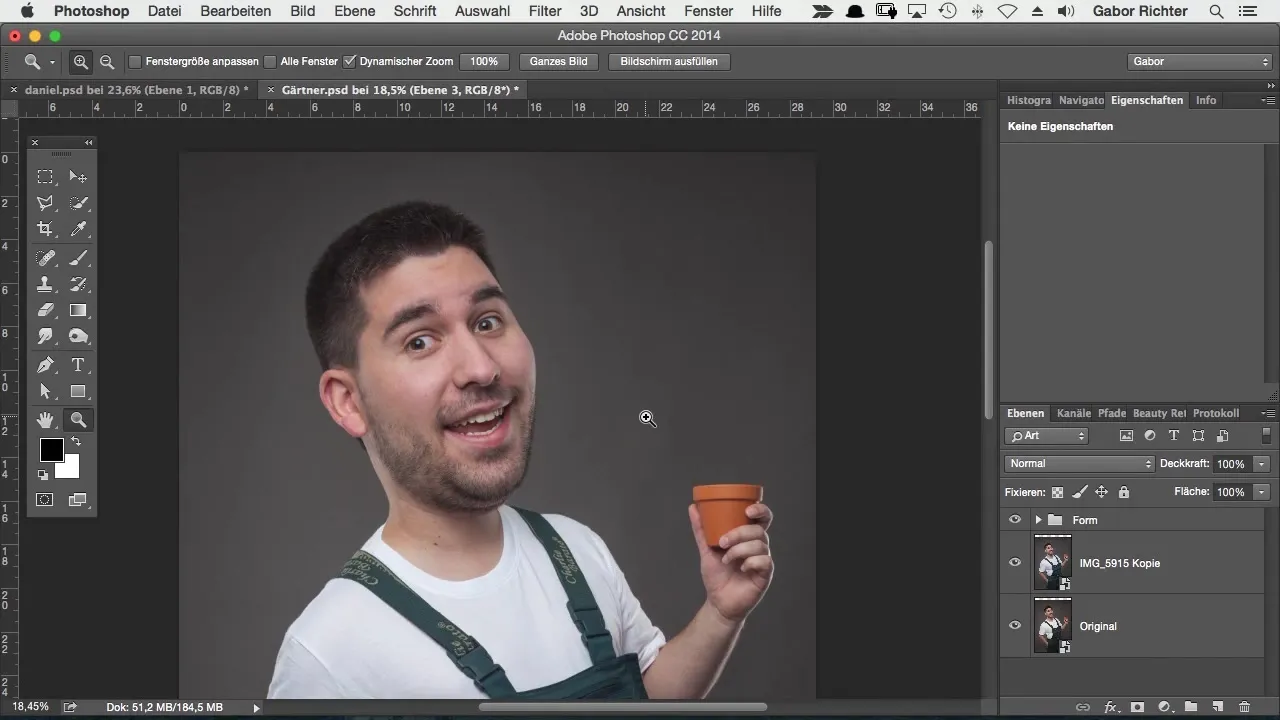
Task: Switch to the Kanäle tab
Action: coord(1074,413)
